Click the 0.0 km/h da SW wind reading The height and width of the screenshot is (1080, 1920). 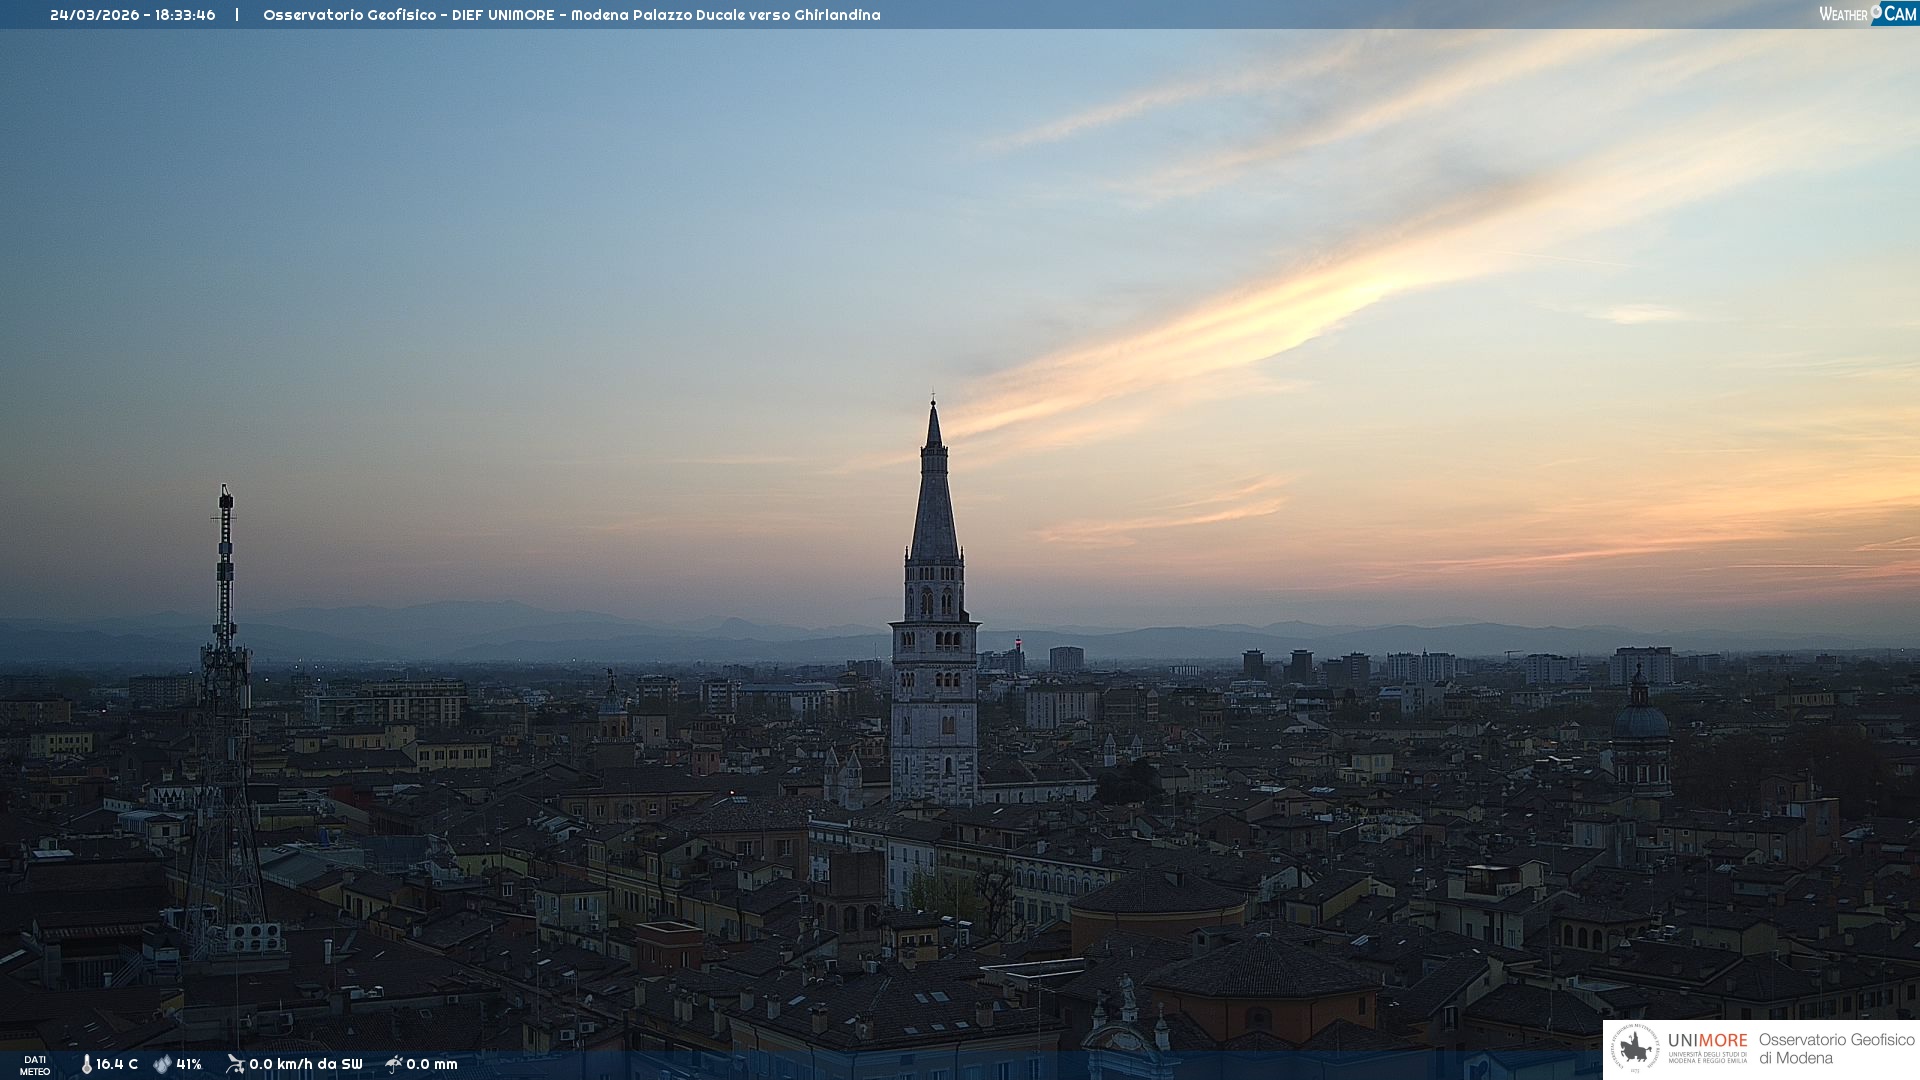point(305,1064)
